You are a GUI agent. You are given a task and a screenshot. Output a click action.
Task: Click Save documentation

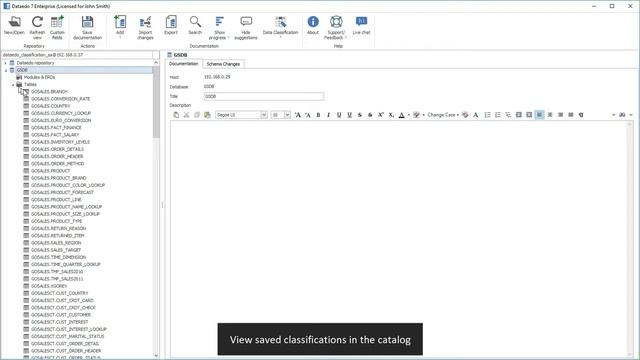pyautogui.click(x=87, y=27)
